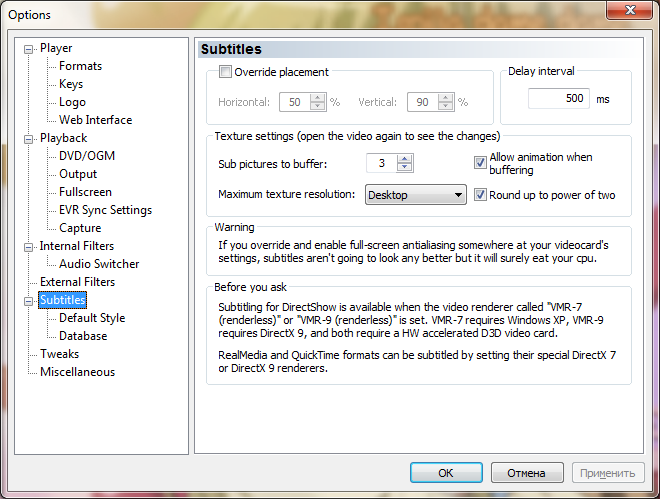Viewport: 660px width, 499px height.
Task: Click the Отмена cancel button
Action: (525, 473)
